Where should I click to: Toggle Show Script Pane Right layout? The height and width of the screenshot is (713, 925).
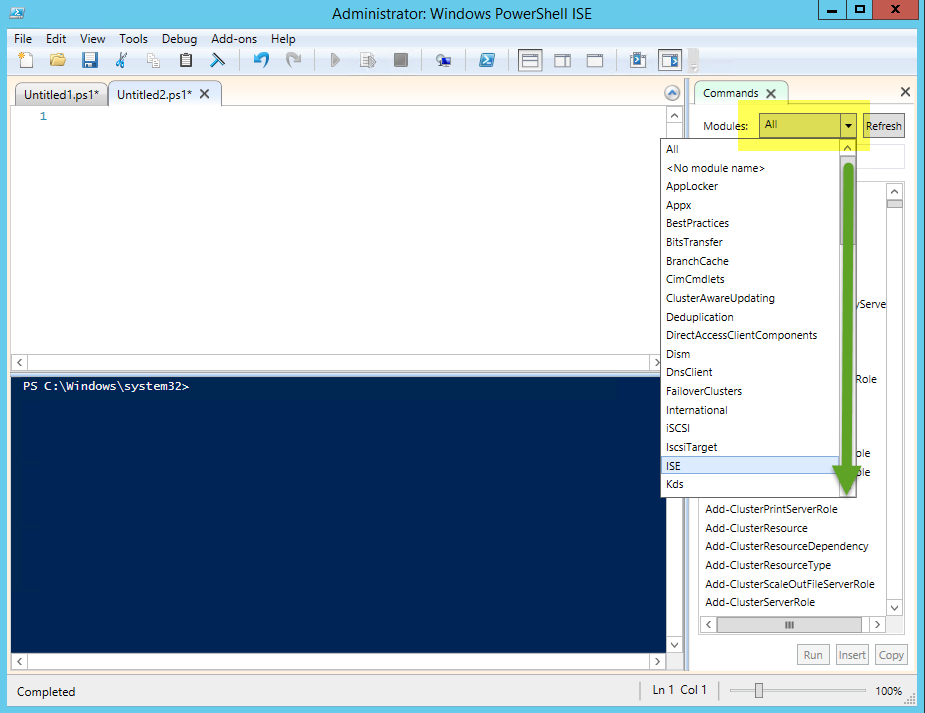[x=562, y=61]
